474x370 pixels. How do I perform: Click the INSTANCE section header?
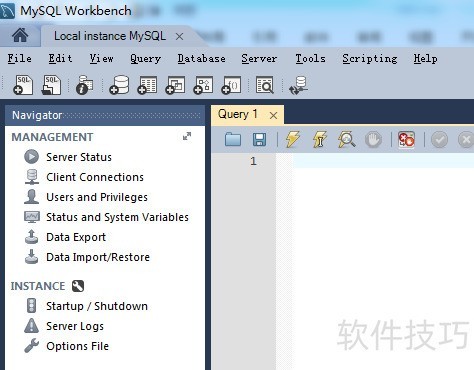click(x=38, y=286)
